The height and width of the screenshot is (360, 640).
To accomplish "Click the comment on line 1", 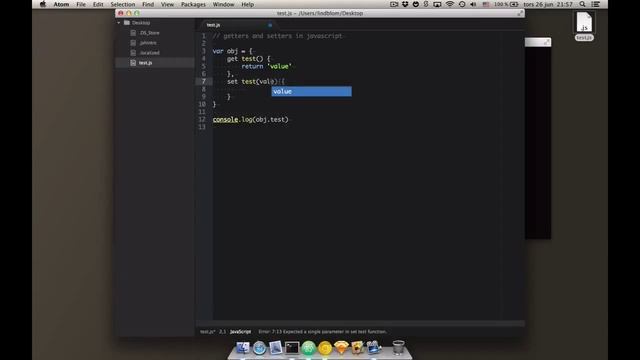I will [x=277, y=36].
